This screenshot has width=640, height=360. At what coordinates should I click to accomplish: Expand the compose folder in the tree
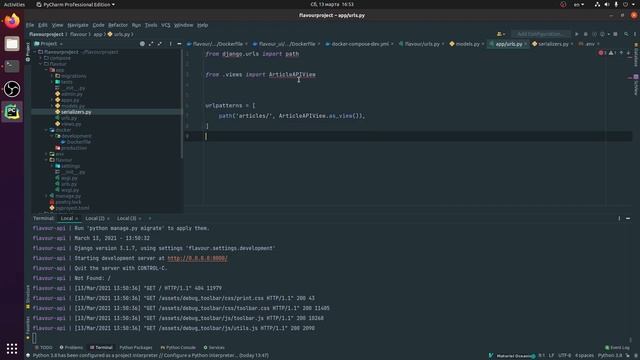[x=41, y=58]
